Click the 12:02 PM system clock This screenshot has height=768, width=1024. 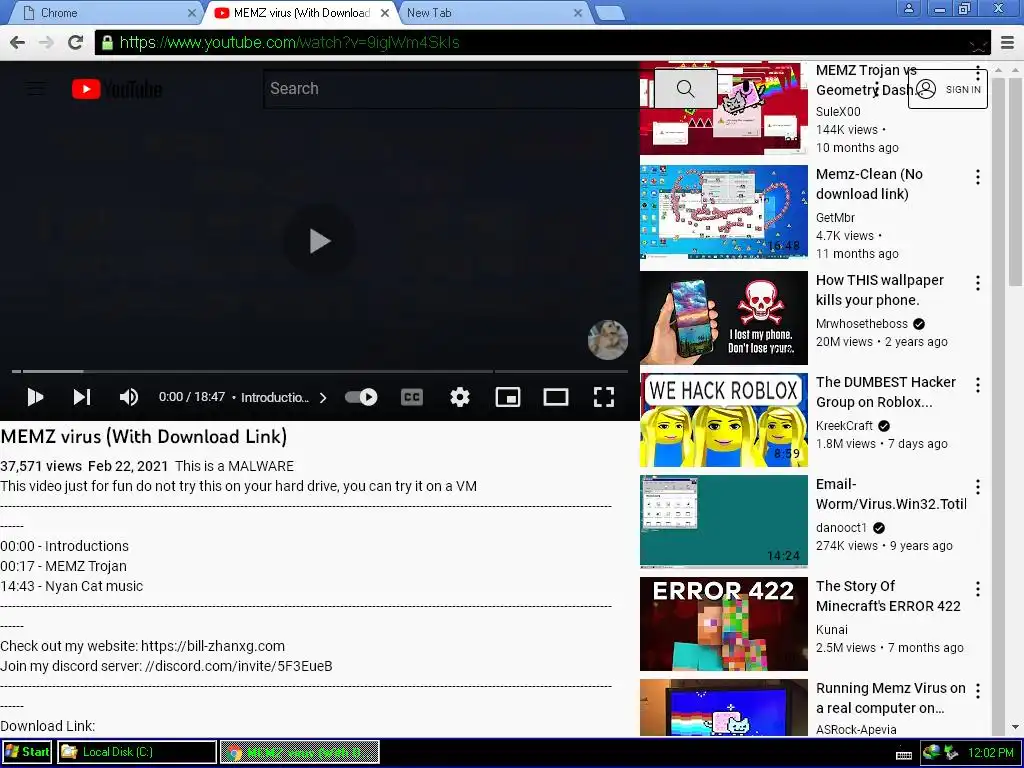991,753
